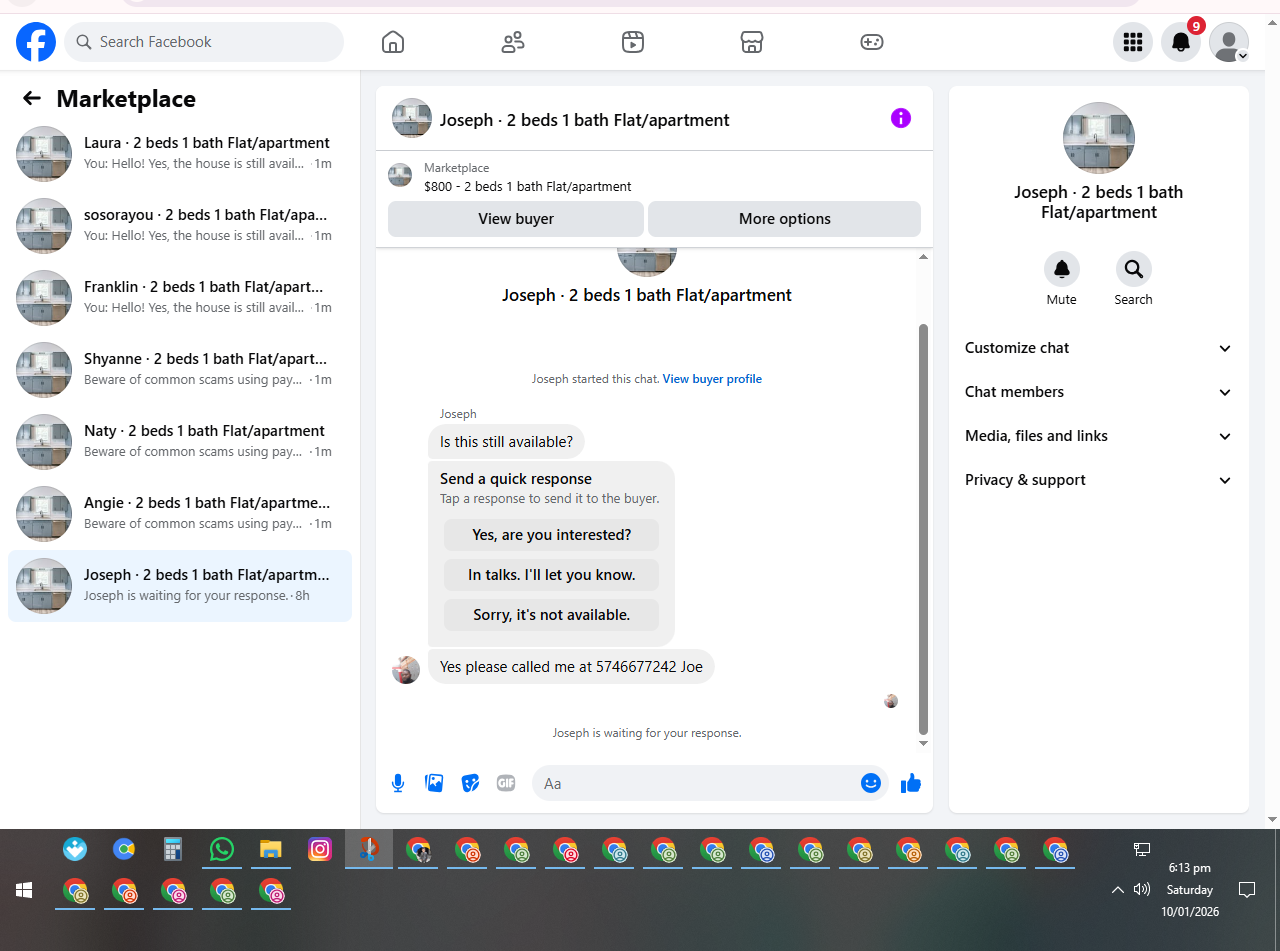Click the chat scroll down arrow

click(x=923, y=743)
